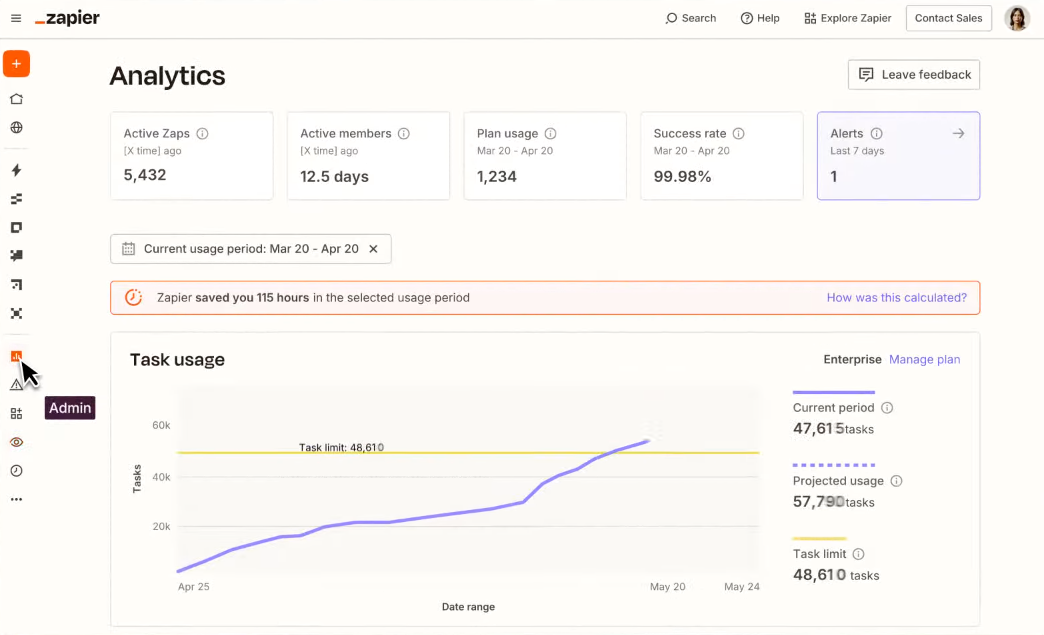The image size is (1044, 635).
Task: Show info for Plan usage
Action: [x=550, y=133]
